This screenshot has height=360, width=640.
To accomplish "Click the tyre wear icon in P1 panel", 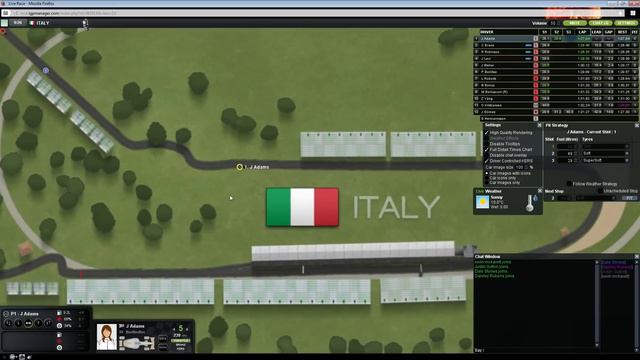I will click(59, 326).
